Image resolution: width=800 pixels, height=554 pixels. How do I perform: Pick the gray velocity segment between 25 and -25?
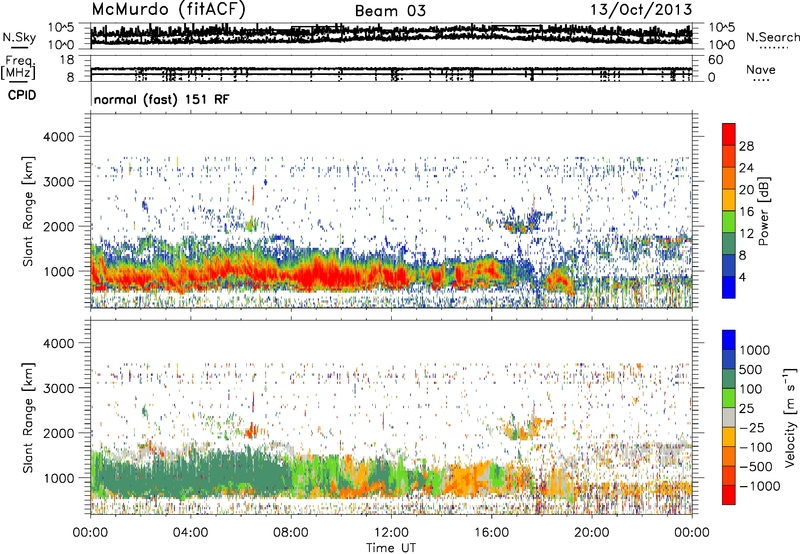tap(729, 417)
